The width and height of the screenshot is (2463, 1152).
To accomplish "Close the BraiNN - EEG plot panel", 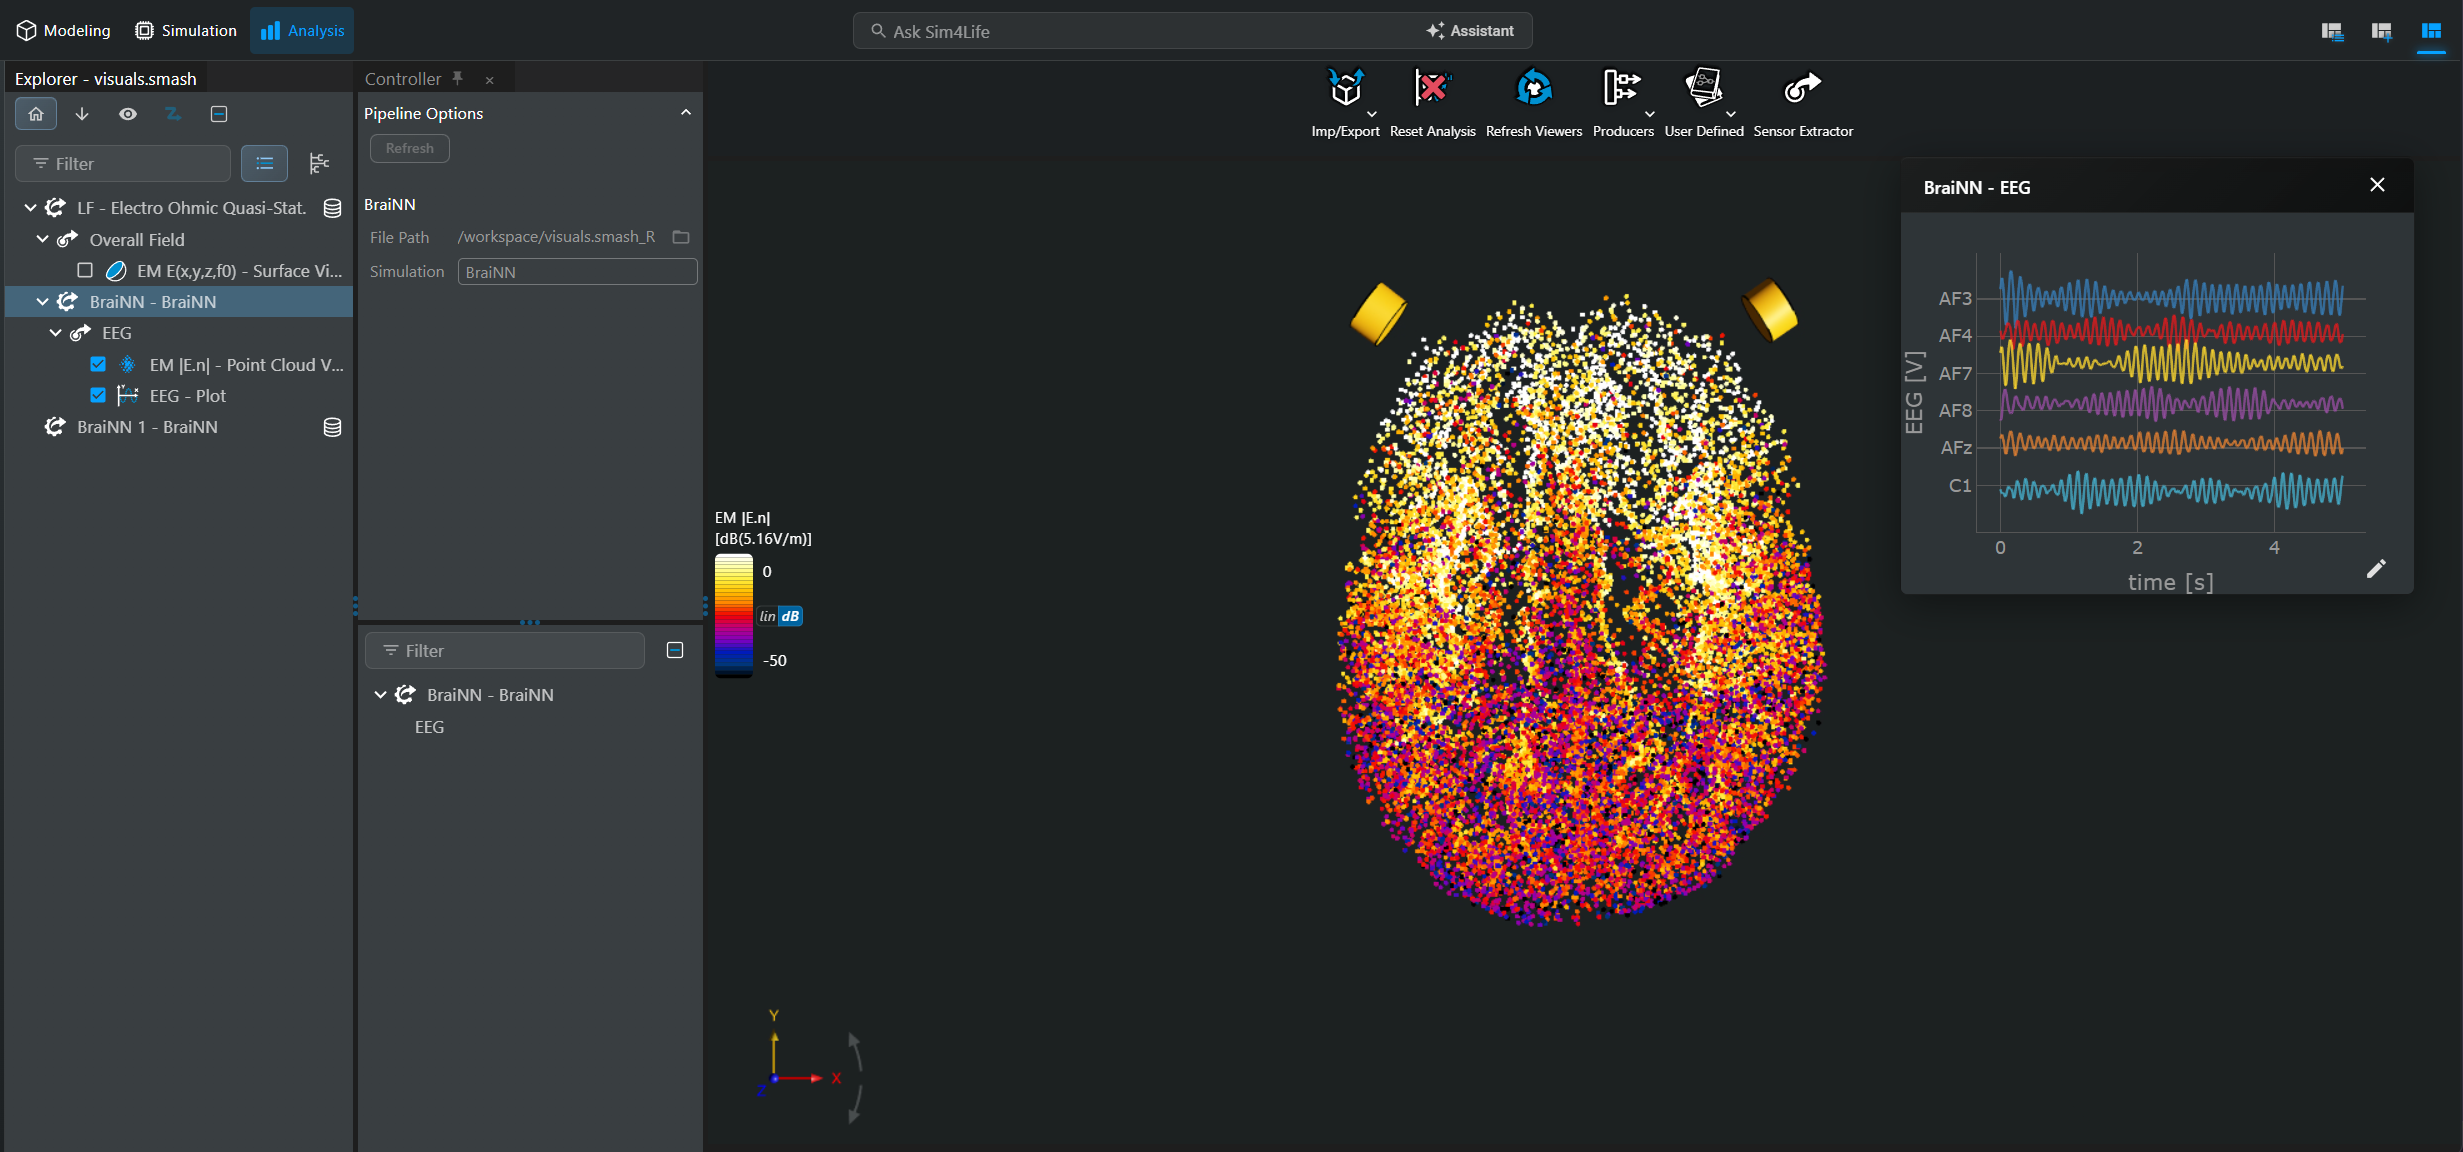I will click(2377, 185).
